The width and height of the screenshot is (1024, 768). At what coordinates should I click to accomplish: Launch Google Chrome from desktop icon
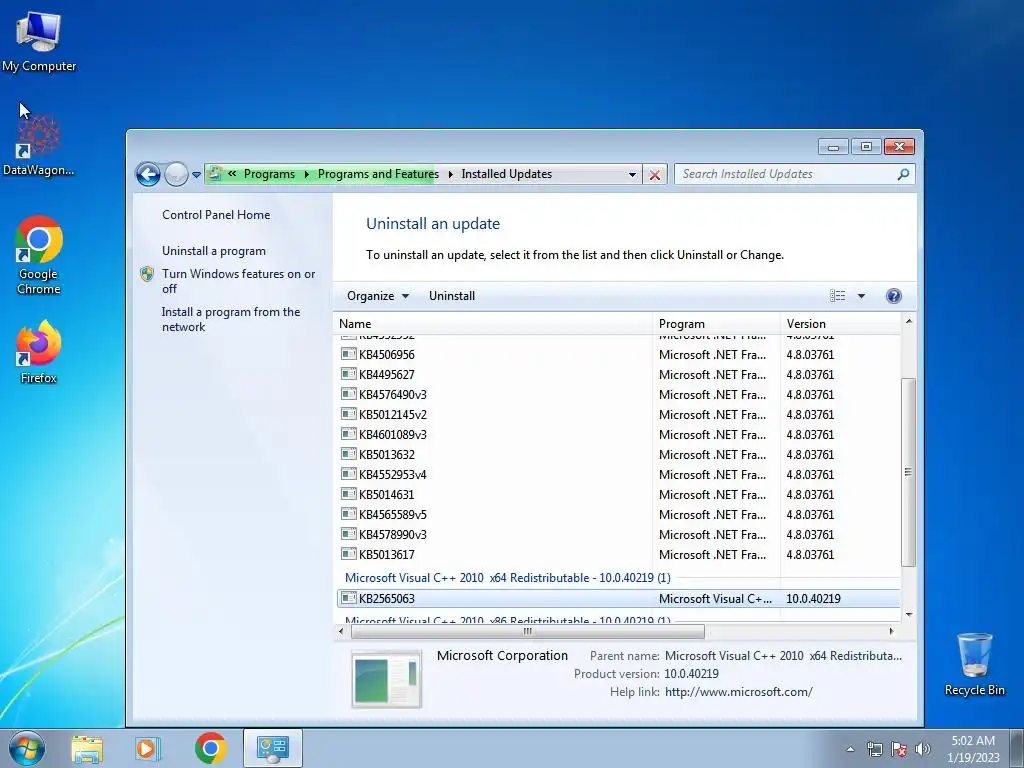pyautogui.click(x=39, y=255)
